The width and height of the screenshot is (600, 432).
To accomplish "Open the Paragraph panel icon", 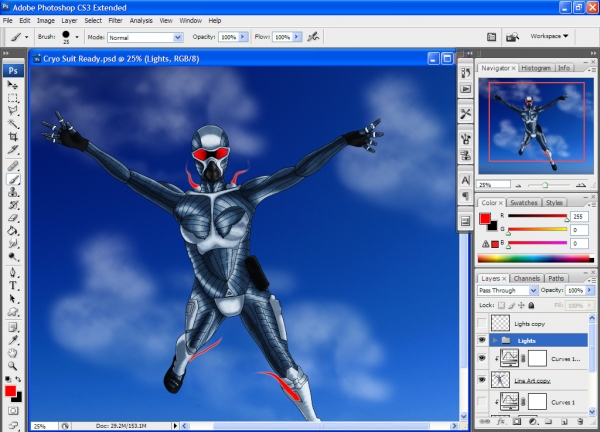I will [465, 196].
